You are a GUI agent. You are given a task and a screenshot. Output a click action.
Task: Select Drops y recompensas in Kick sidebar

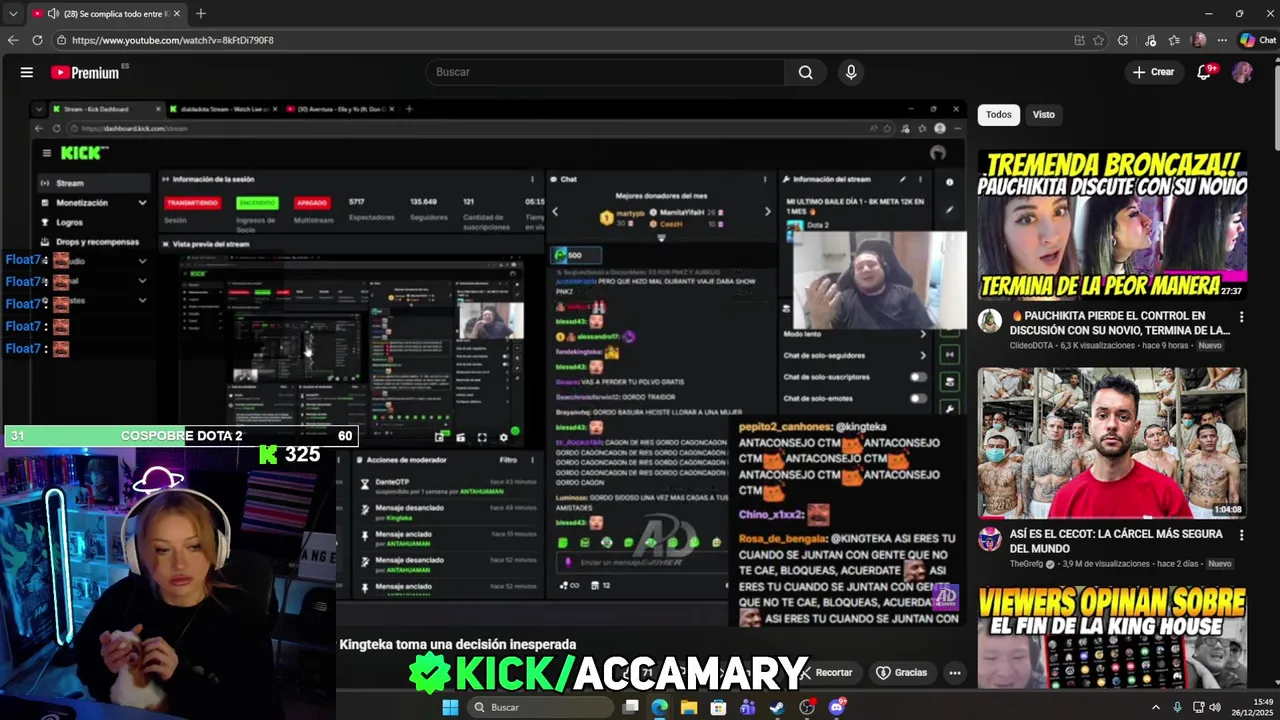93,241
